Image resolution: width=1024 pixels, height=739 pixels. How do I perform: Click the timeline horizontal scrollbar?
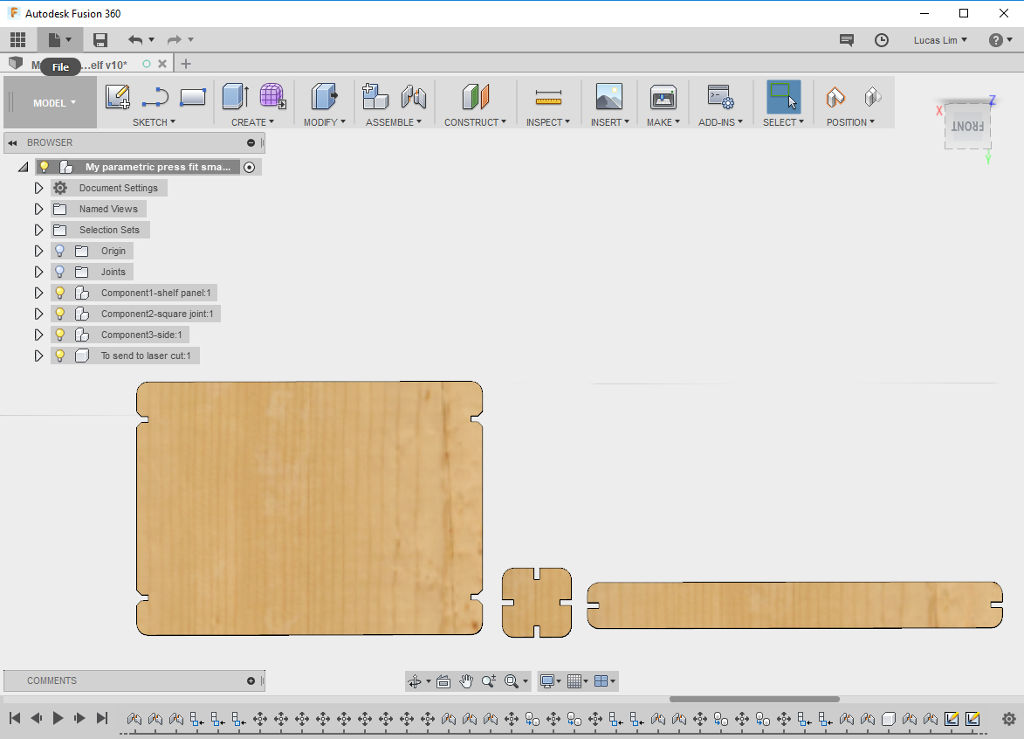(x=754, y=700)
